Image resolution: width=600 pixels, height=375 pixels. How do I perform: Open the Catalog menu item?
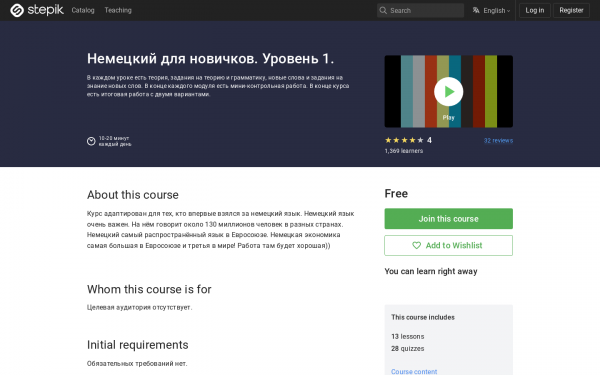(x=83, y=10)
